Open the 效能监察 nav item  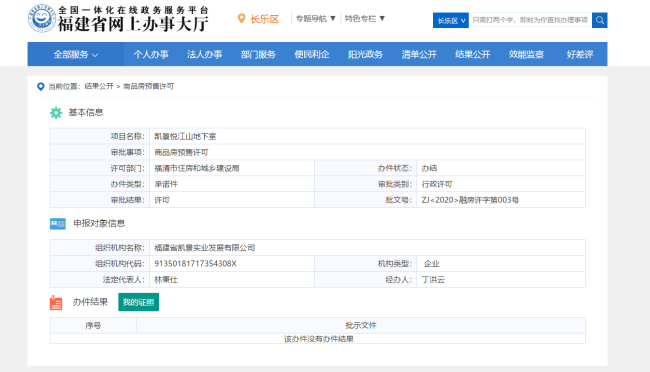pyautogui.click(x=526, y=54)
